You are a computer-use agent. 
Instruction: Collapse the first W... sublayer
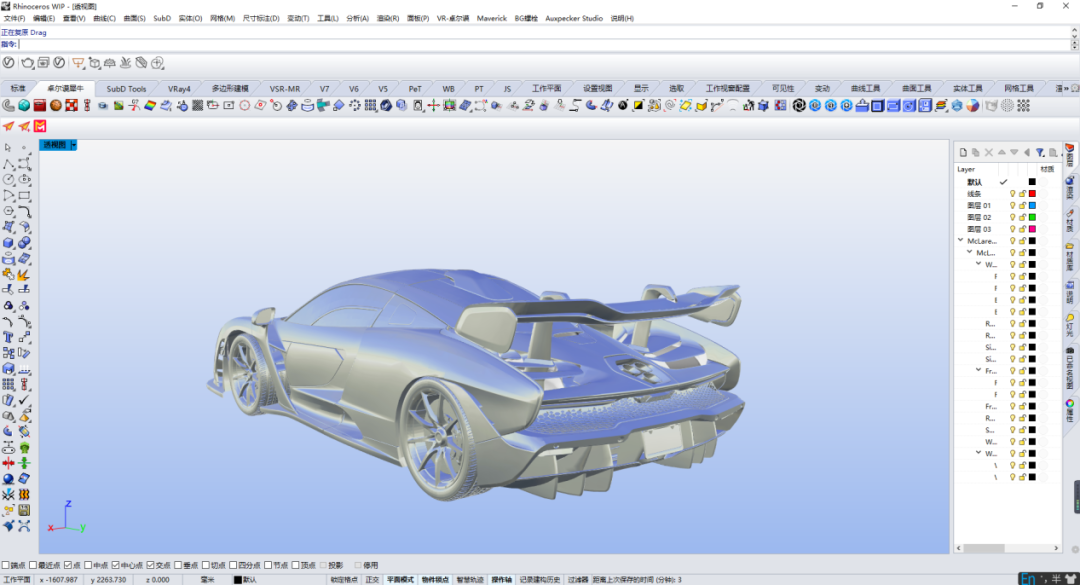[x=979, y=264]
